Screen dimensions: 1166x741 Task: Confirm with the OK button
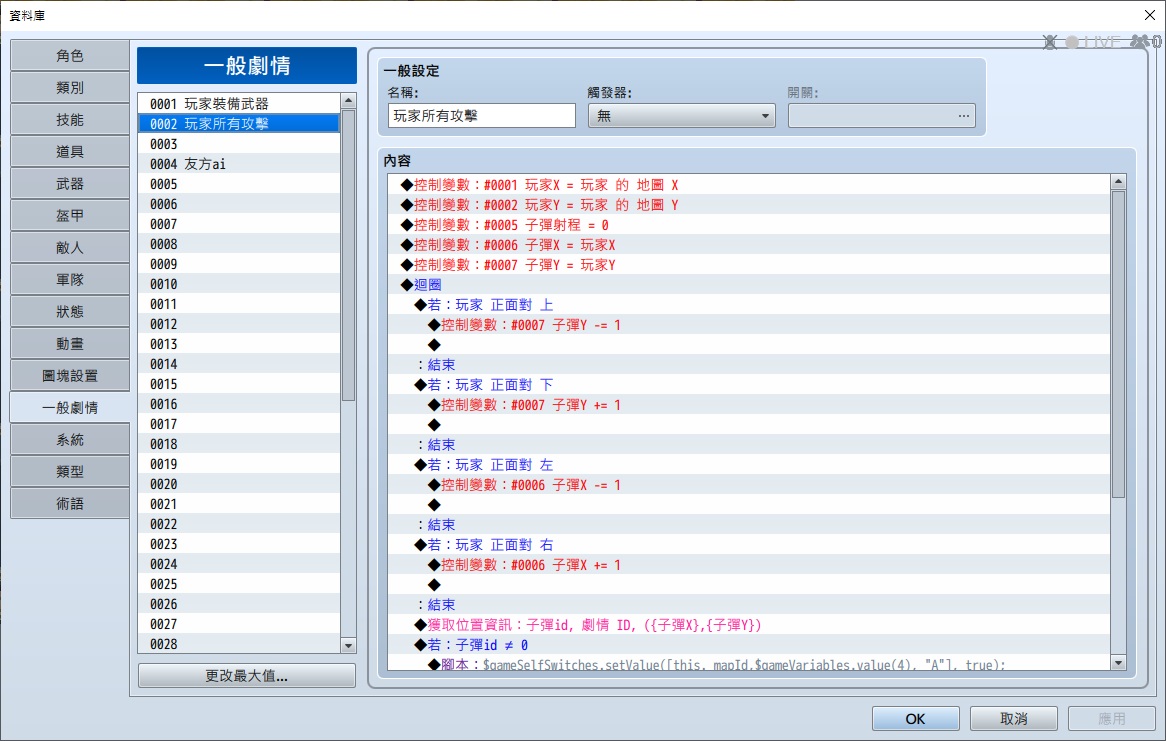(915, 719)
